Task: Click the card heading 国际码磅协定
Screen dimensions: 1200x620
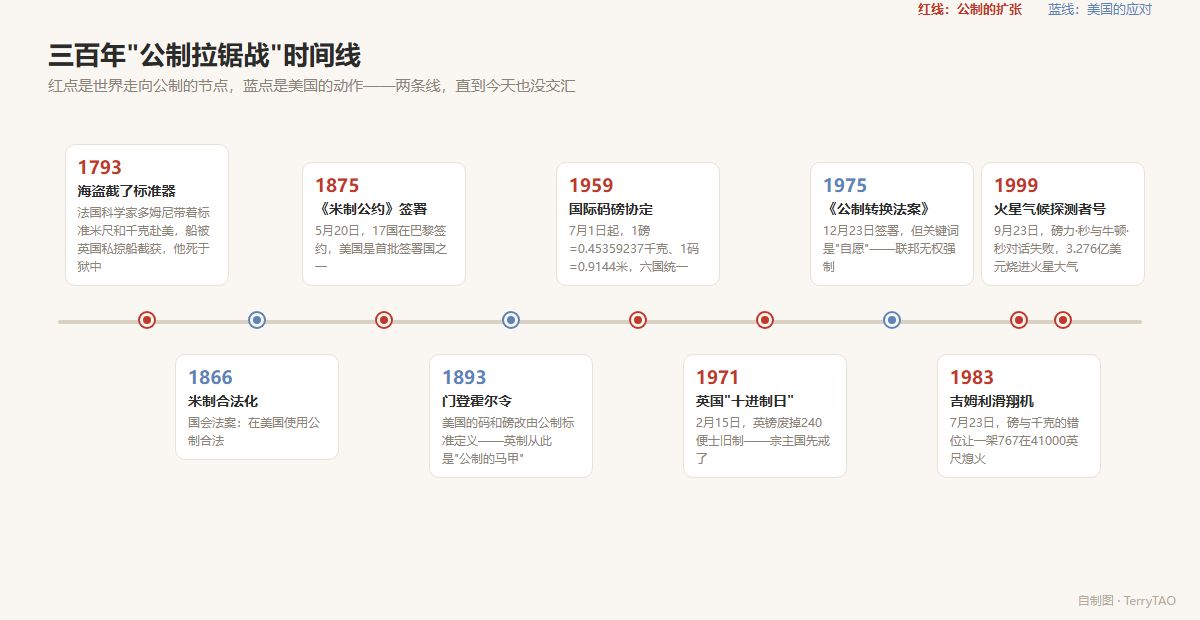Action: pyautogui.click(x=611, y=209)
